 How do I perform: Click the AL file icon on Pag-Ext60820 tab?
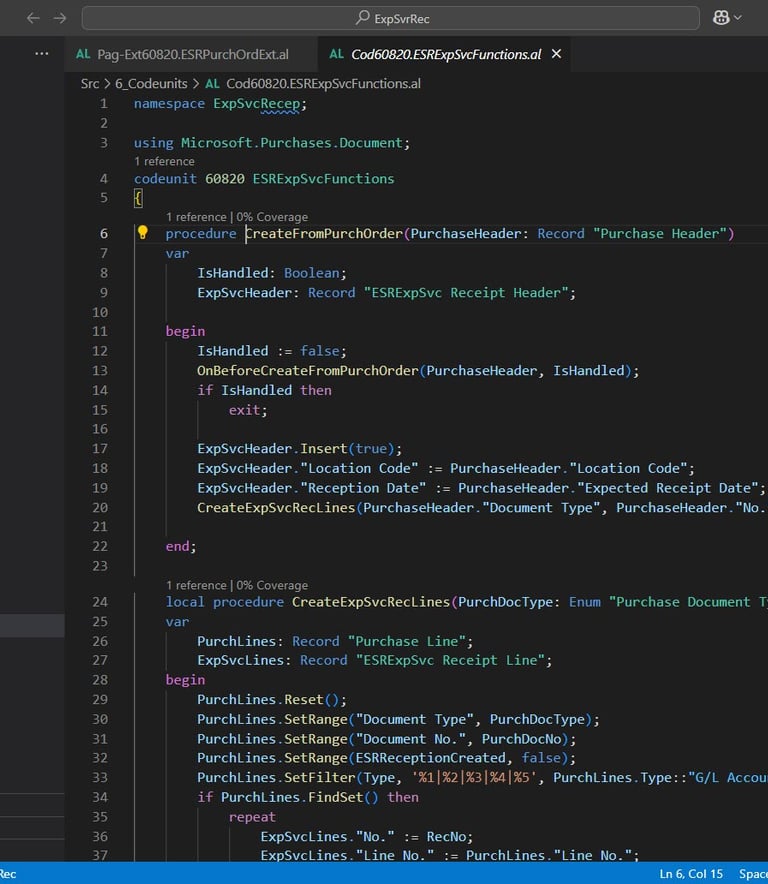pos(84,54)
